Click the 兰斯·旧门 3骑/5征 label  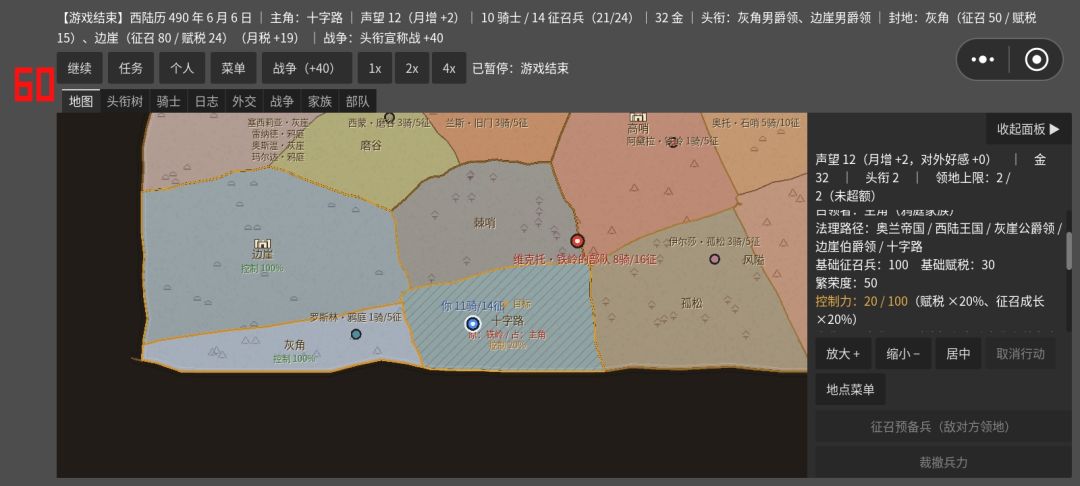coord(486,123)
